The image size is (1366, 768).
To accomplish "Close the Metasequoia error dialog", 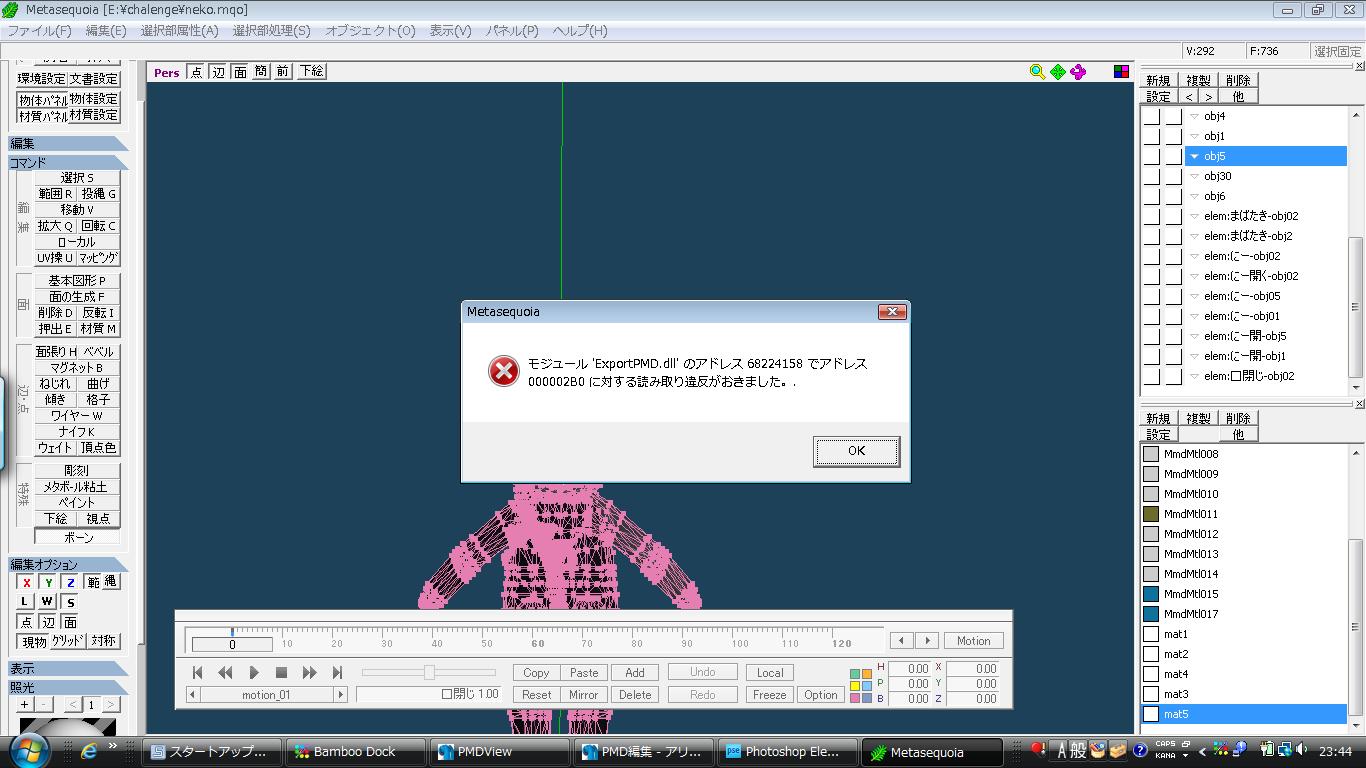I will coord(891,312).
